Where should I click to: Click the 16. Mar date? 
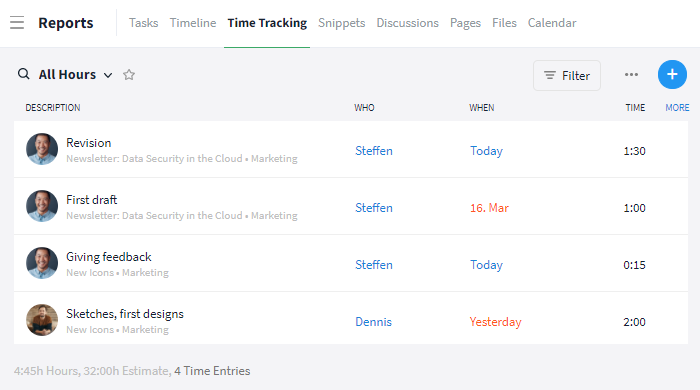pos(489,208)
